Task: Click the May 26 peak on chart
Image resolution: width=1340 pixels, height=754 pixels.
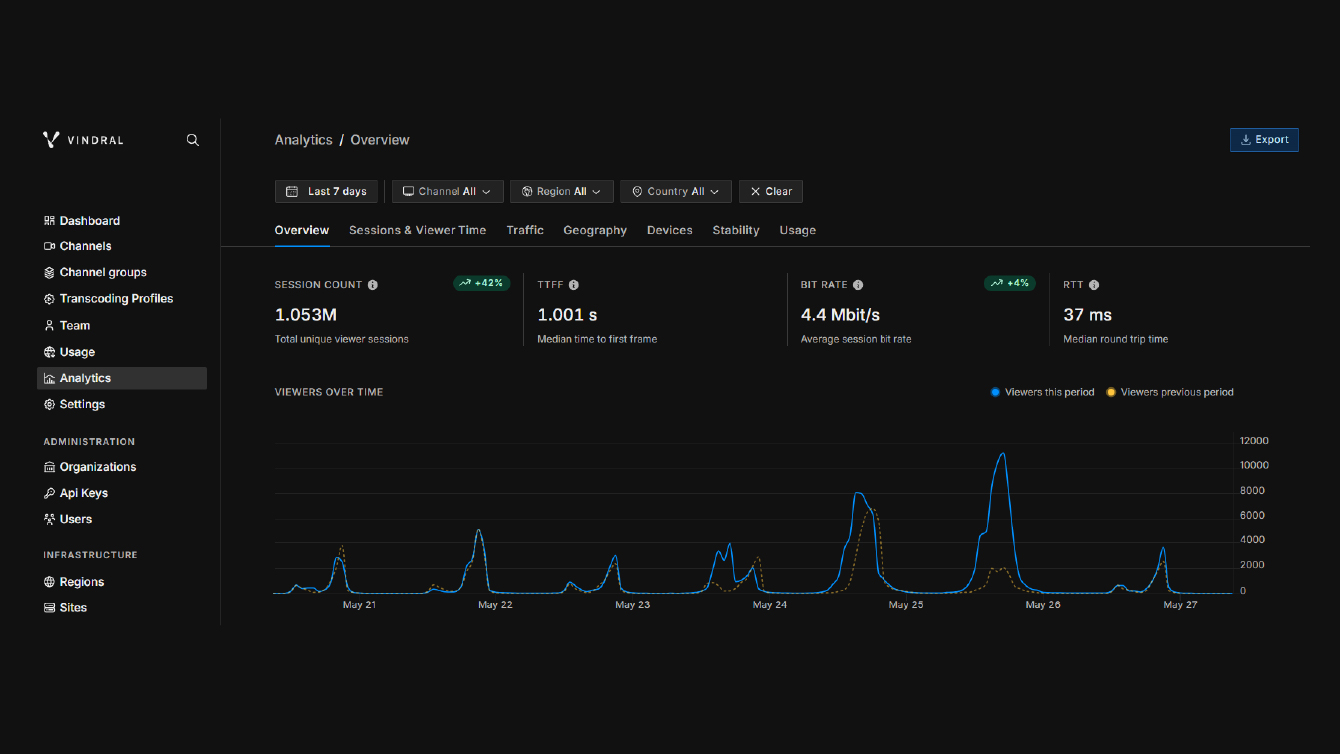Action: pyautogui.click(x=1001, y=455)
